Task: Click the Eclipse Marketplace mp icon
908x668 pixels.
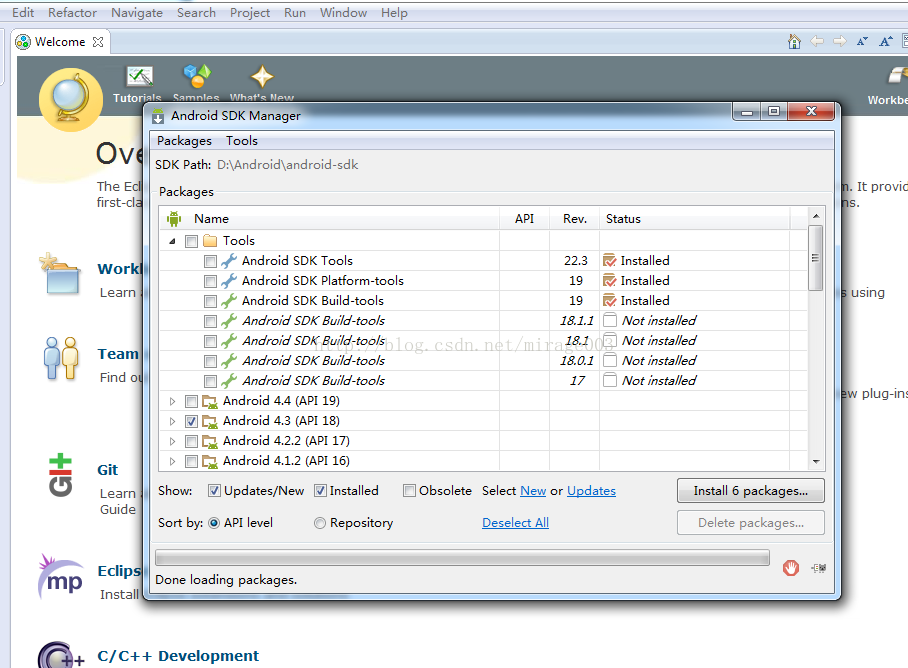Action: pyautogui.click(x=61, y=578)
